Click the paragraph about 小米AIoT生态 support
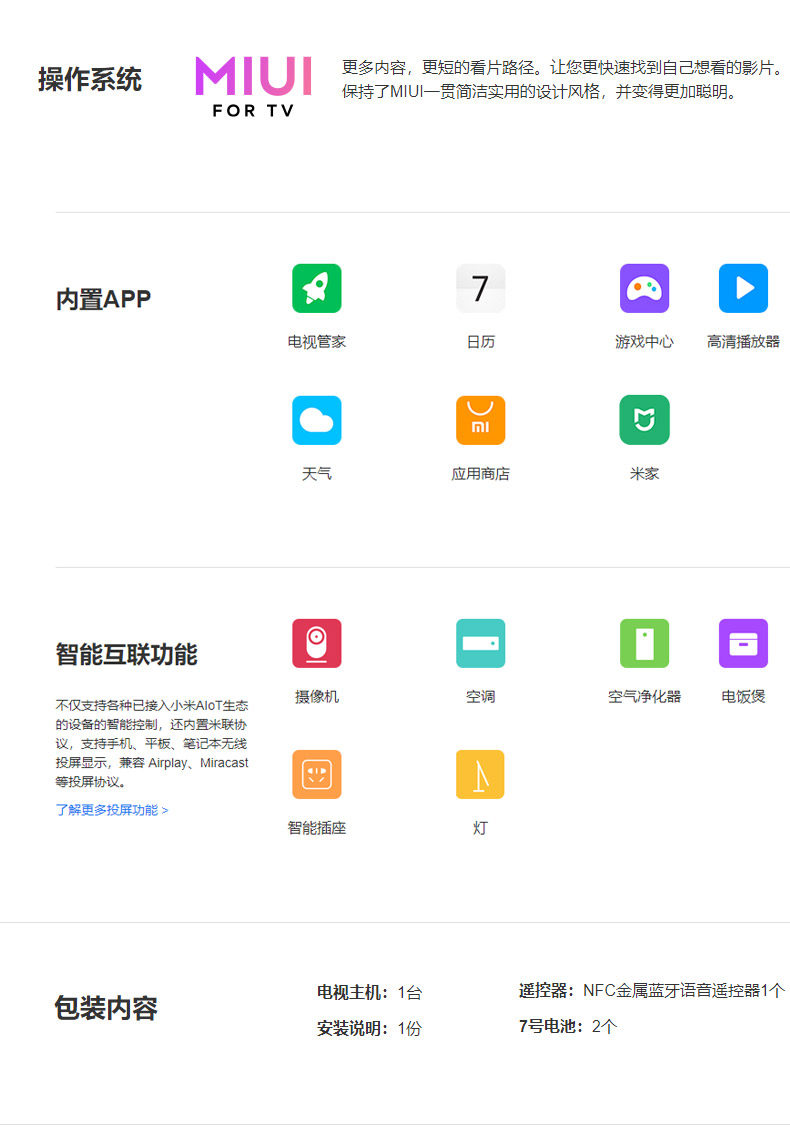Viewport: 790px width, 1134px height. [x=152, y=743]
